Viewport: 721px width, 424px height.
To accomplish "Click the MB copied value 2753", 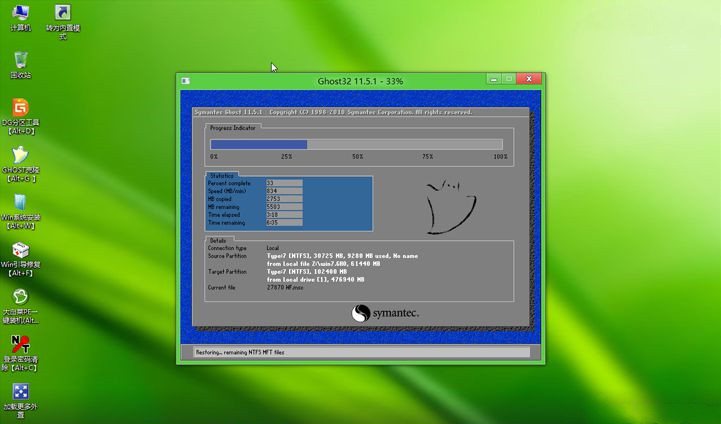I will click(284, 199).
